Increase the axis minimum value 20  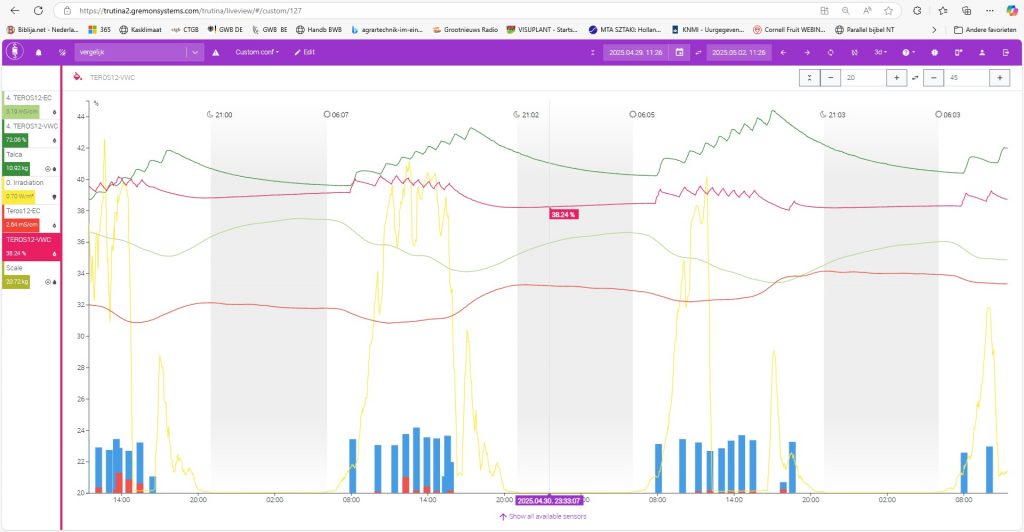pyautogui.click(x=897, y=78)
